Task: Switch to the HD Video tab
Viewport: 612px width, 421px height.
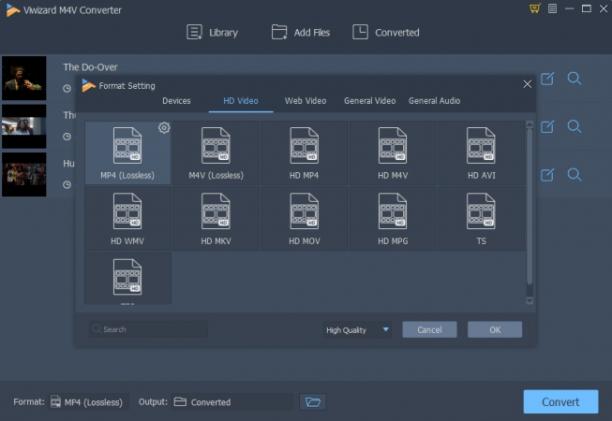Action: click(x=240, y=101)
